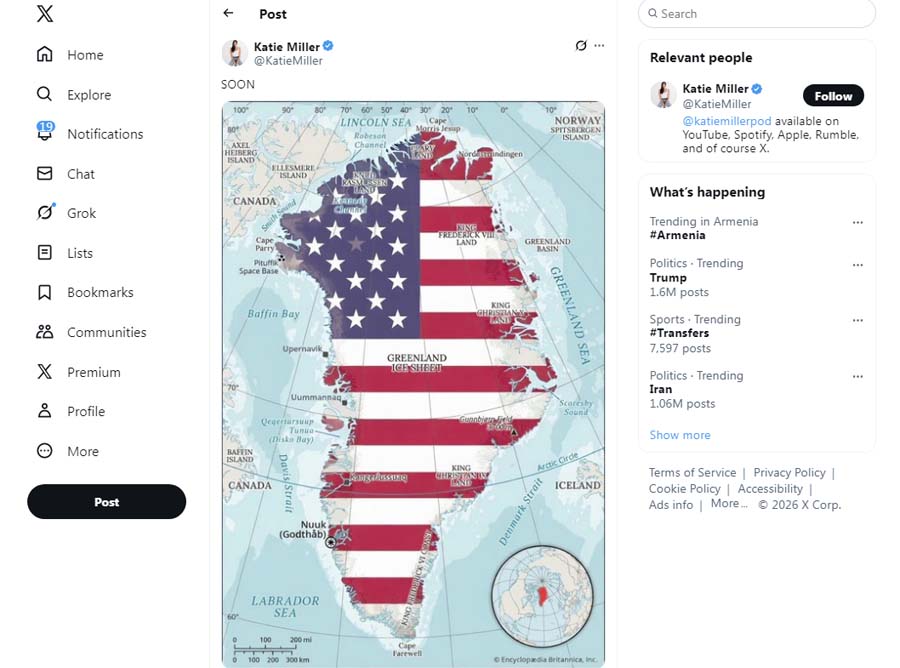Open the Notifications bell icon
Viewport: 900px width, 668px height.
tap(45, 133)
